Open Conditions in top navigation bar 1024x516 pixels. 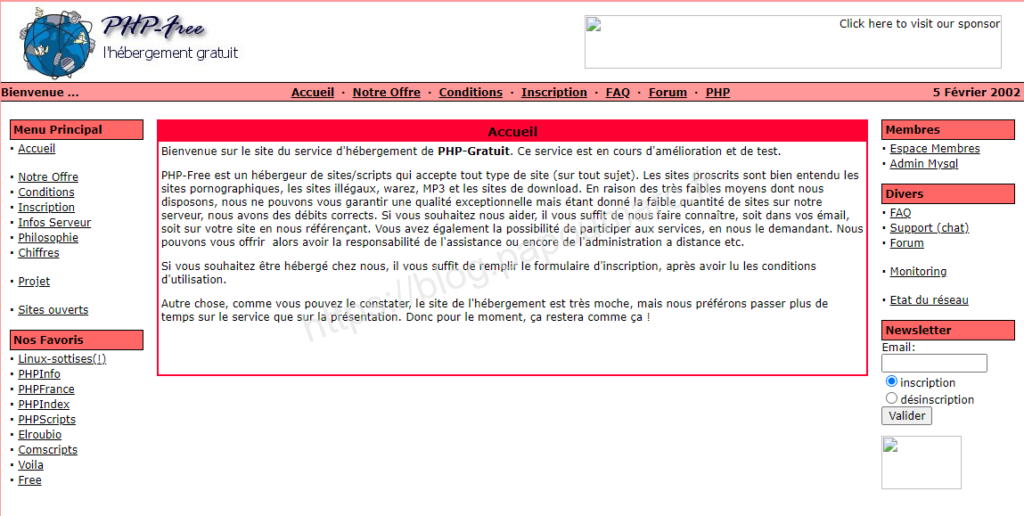coord(470,92)
